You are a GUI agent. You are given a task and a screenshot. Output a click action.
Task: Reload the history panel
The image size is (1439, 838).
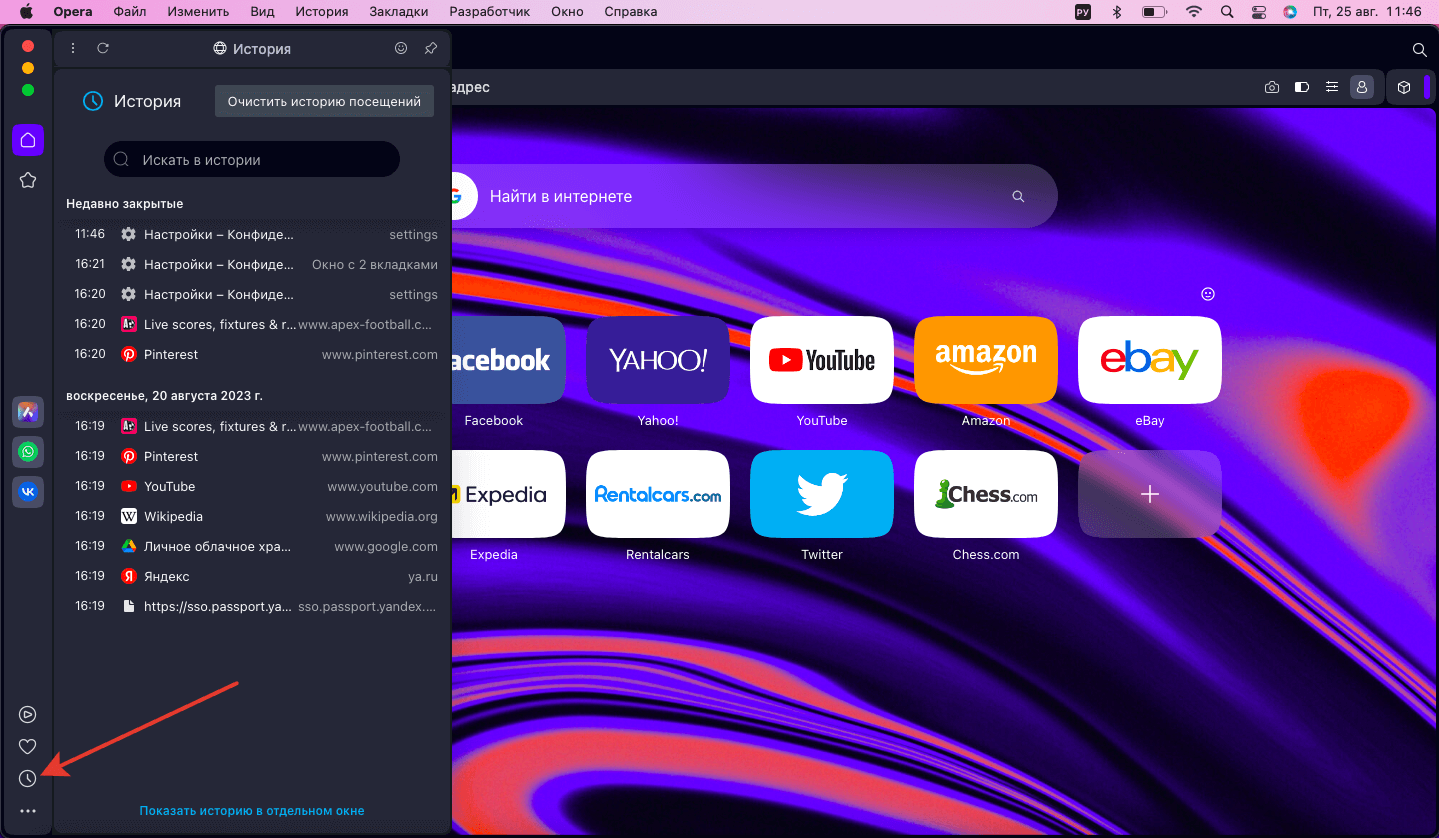pyautogui.click(x=103, y=48)
